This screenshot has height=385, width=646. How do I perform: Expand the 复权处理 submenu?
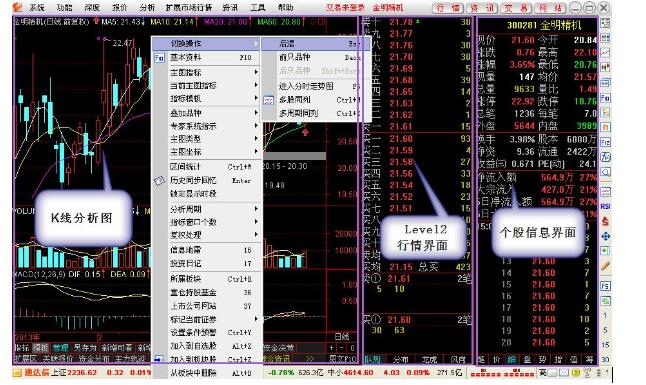(206, 235)
